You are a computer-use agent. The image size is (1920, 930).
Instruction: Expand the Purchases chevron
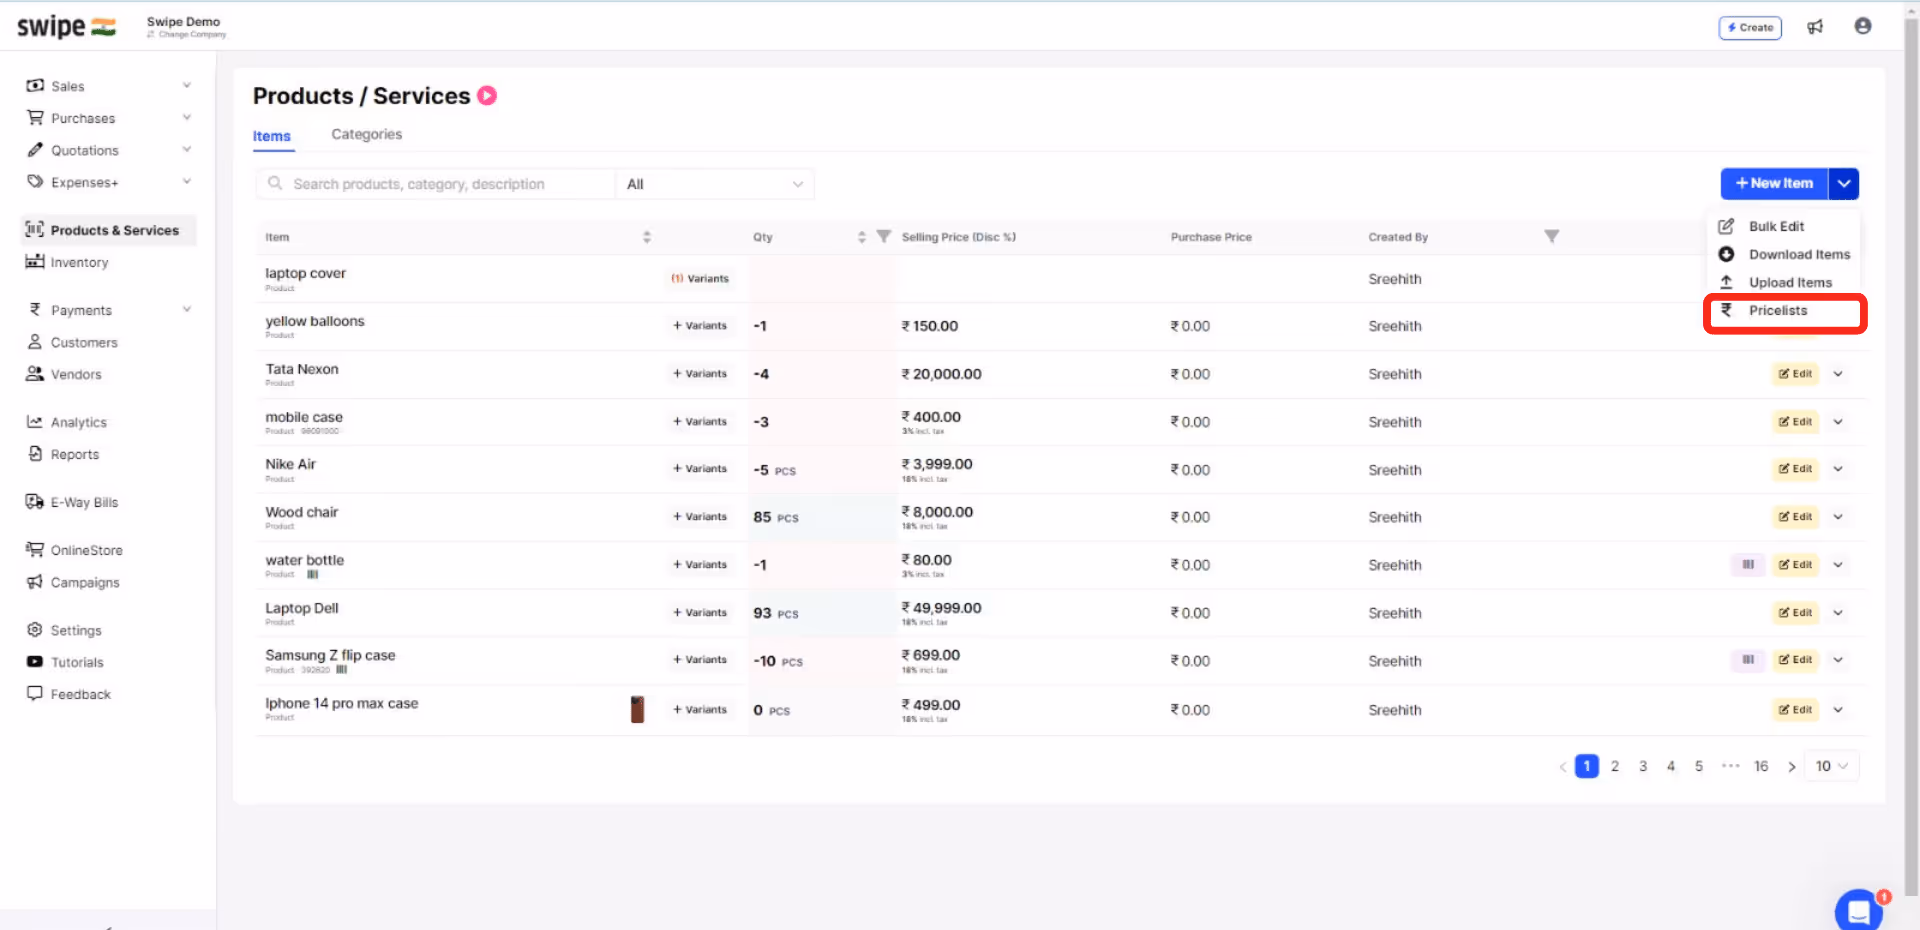click(x=186, y=117)
